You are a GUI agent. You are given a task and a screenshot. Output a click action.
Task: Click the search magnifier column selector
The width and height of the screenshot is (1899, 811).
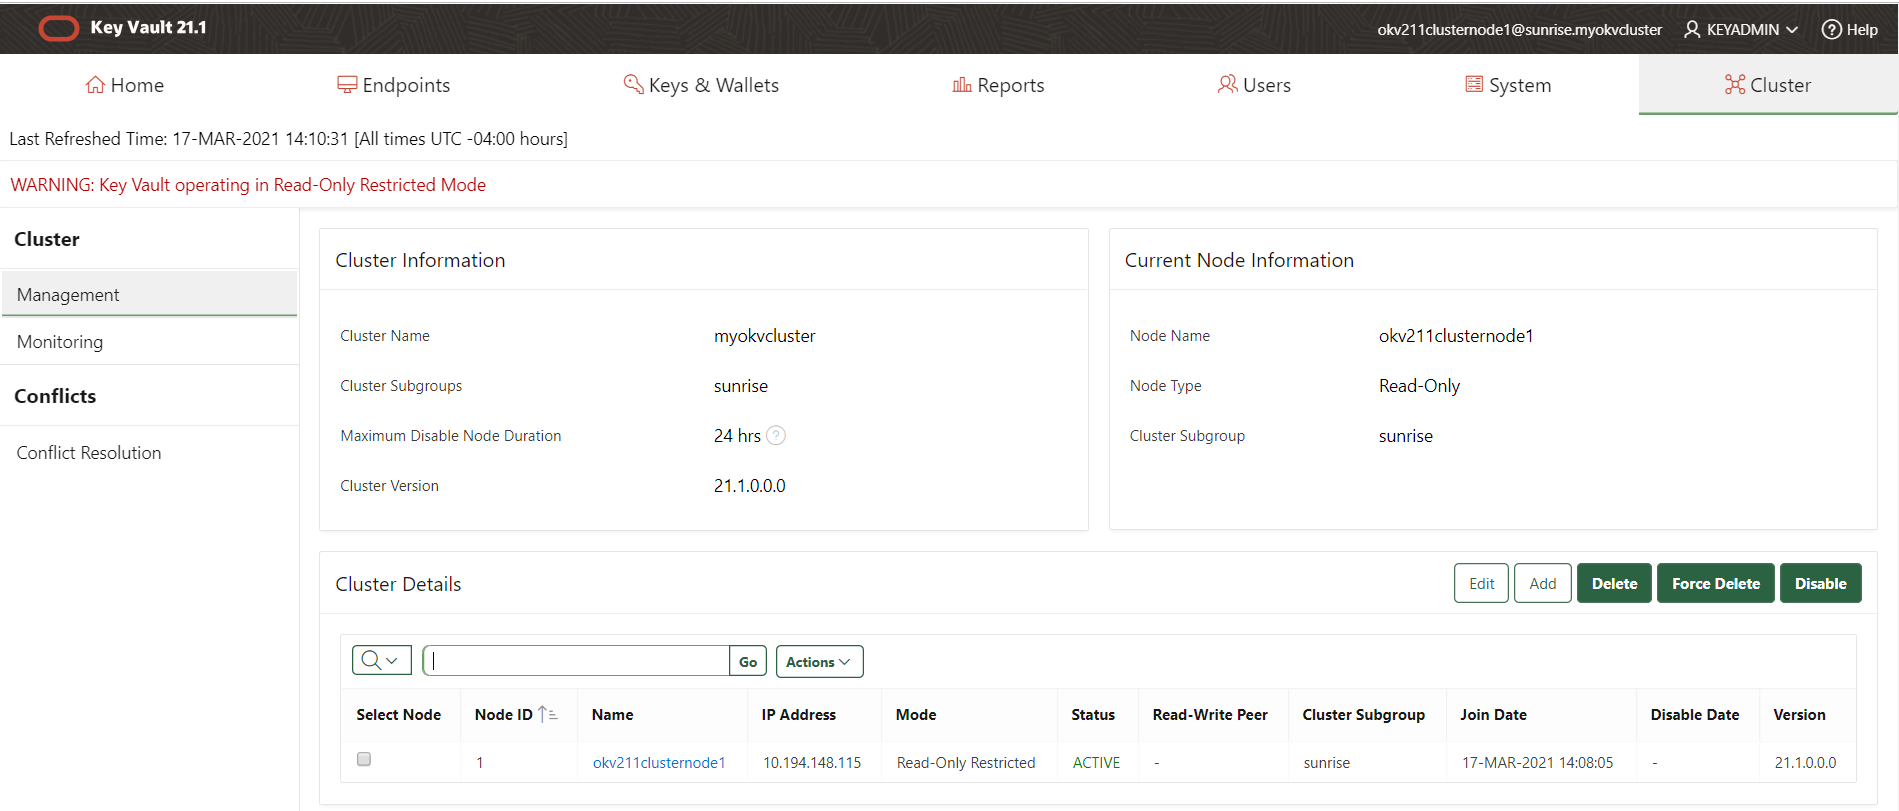pyautogui.click(x=382, y=661)
